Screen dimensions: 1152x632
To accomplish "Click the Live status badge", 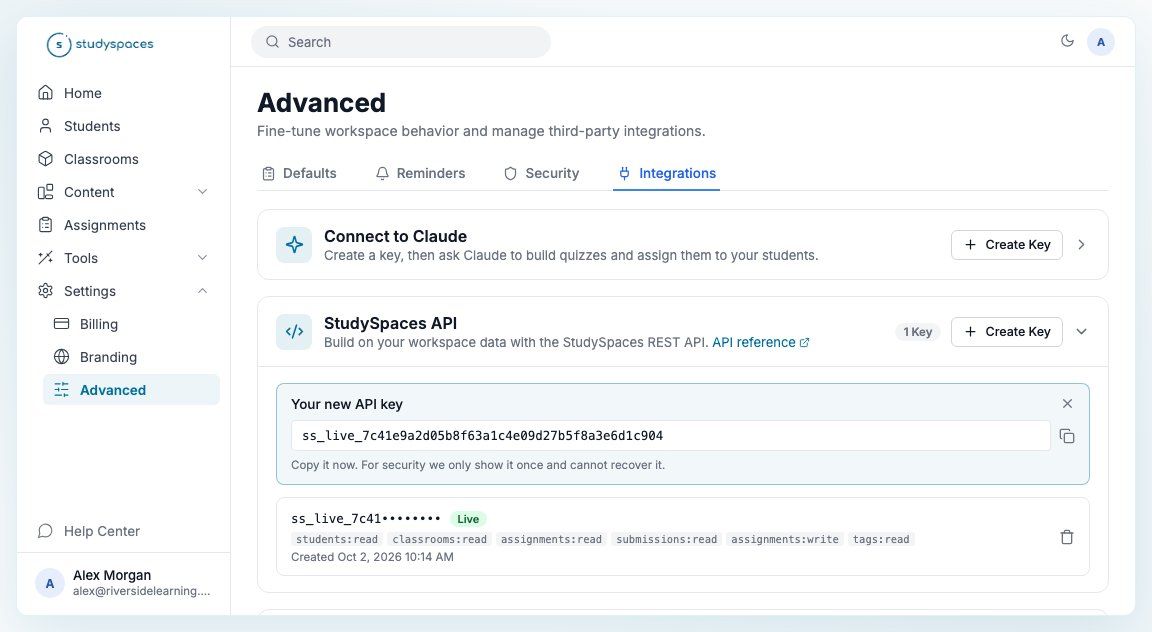I will click(x=468, y=519).
